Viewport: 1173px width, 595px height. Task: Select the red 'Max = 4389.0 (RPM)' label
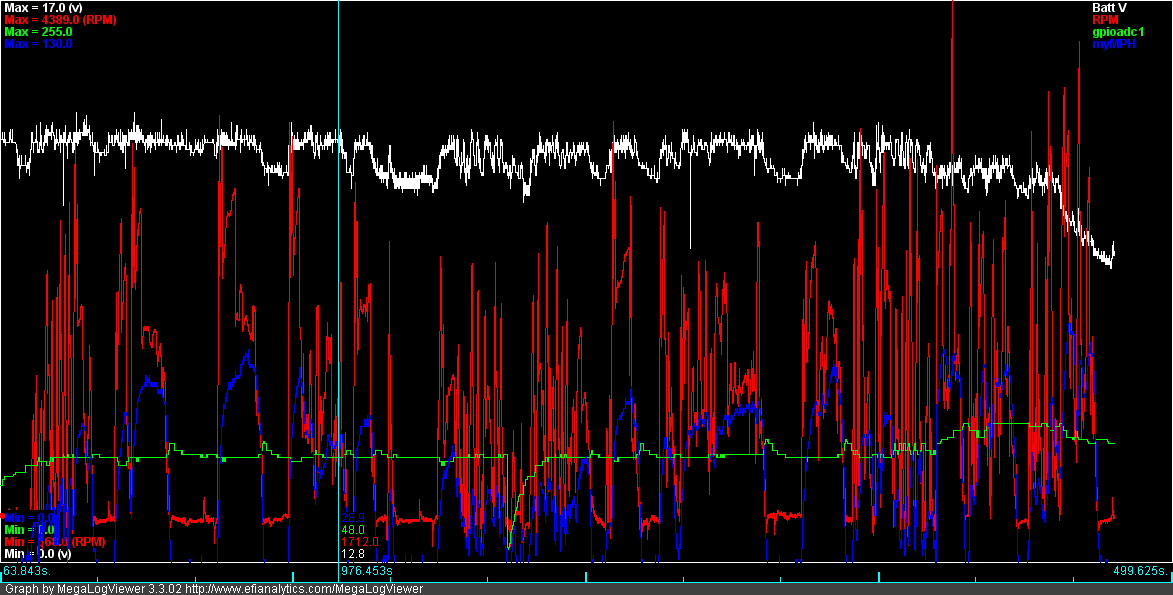click(x=61, y=19)
